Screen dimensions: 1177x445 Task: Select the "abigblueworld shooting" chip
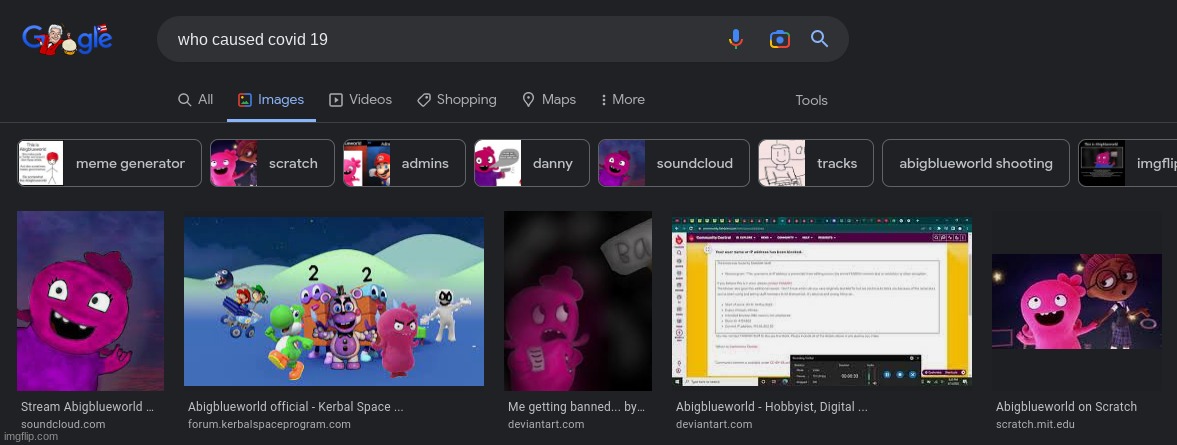pos(975,163)
